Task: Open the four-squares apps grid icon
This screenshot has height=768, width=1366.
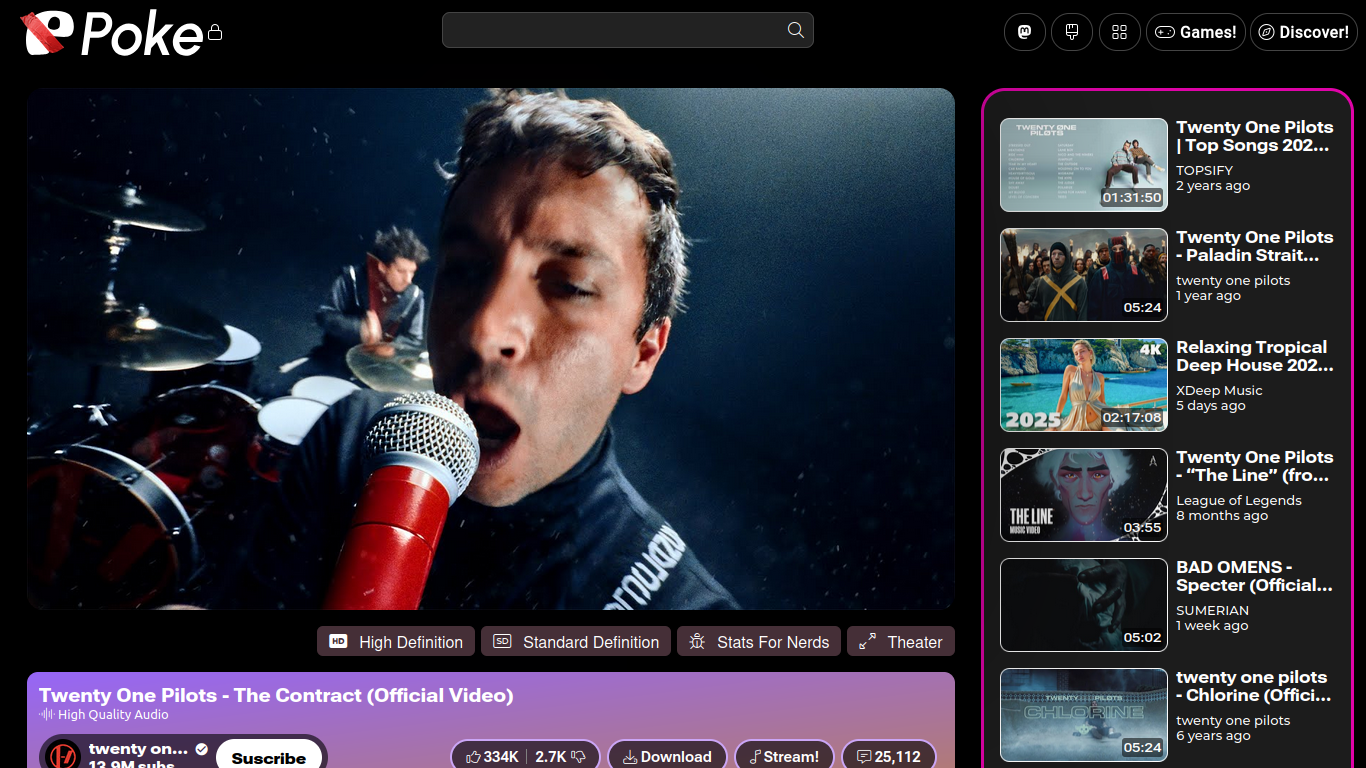Action: tap(1119, 32)
